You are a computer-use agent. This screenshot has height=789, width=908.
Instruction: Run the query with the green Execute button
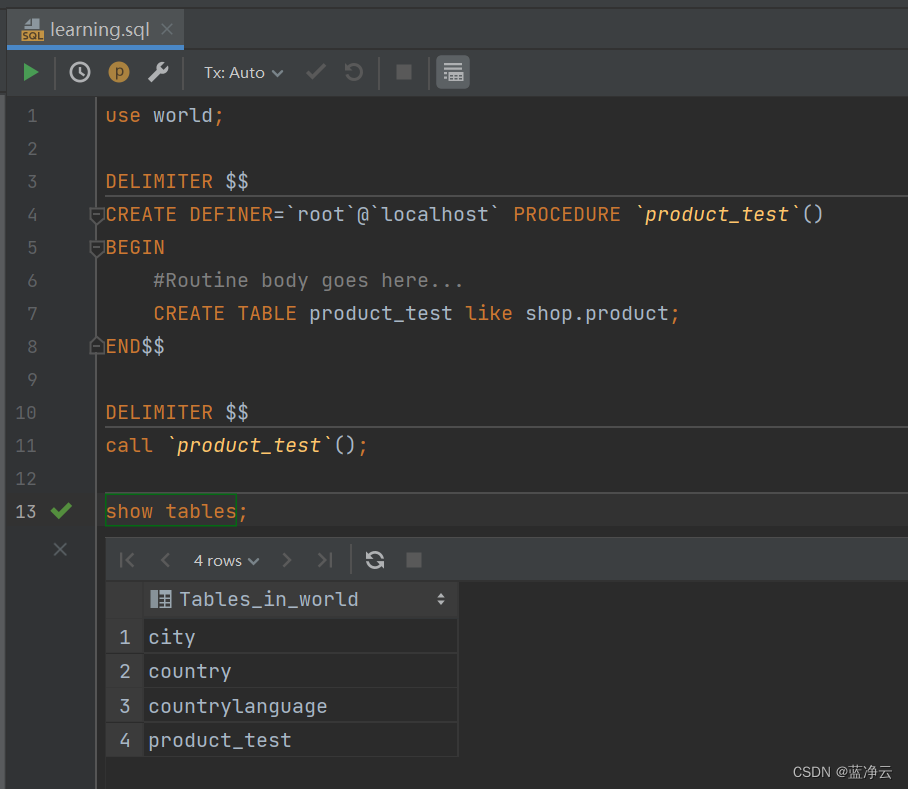coord(31,72)
